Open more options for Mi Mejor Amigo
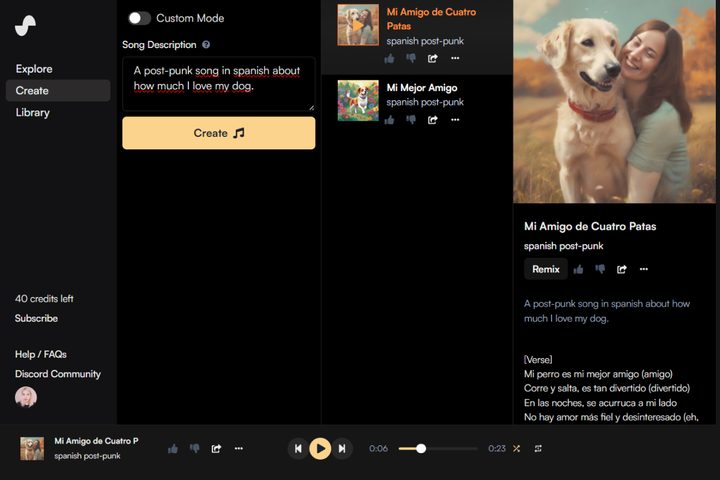This screenshot has height=480, width=720. (x=455, y=119)
